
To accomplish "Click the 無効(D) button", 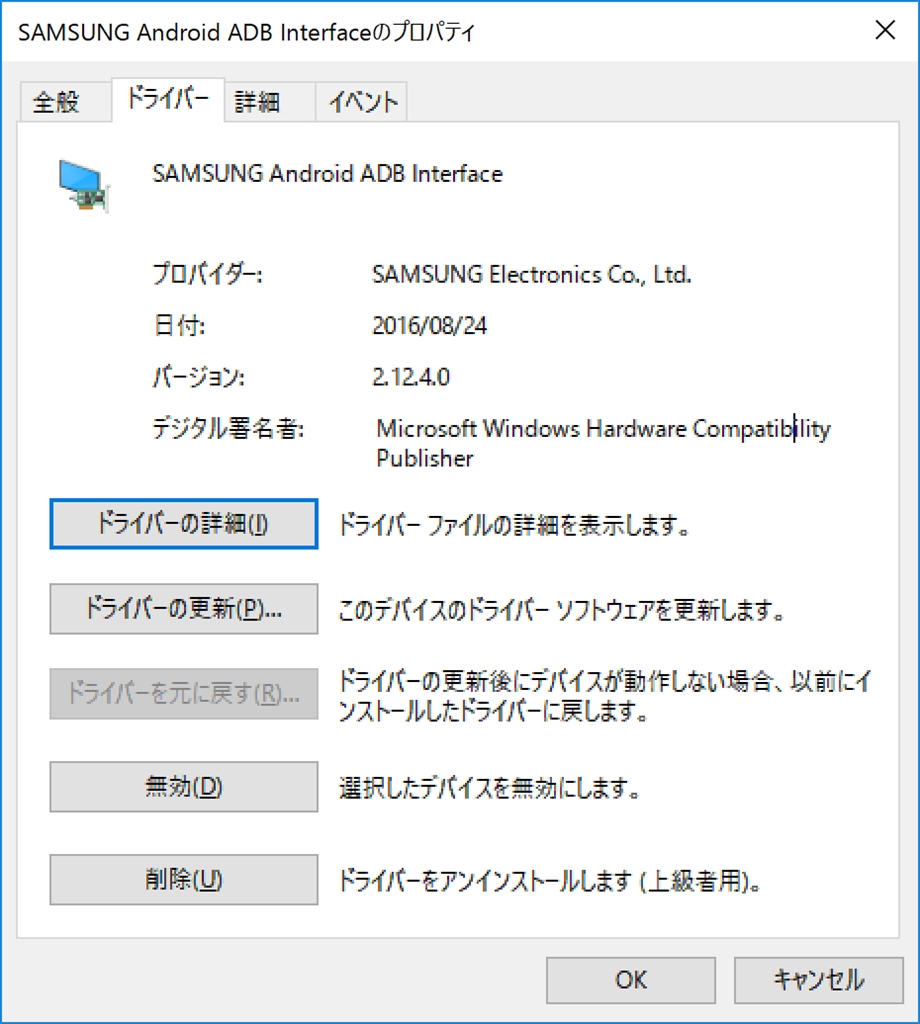I will point(183,786).
